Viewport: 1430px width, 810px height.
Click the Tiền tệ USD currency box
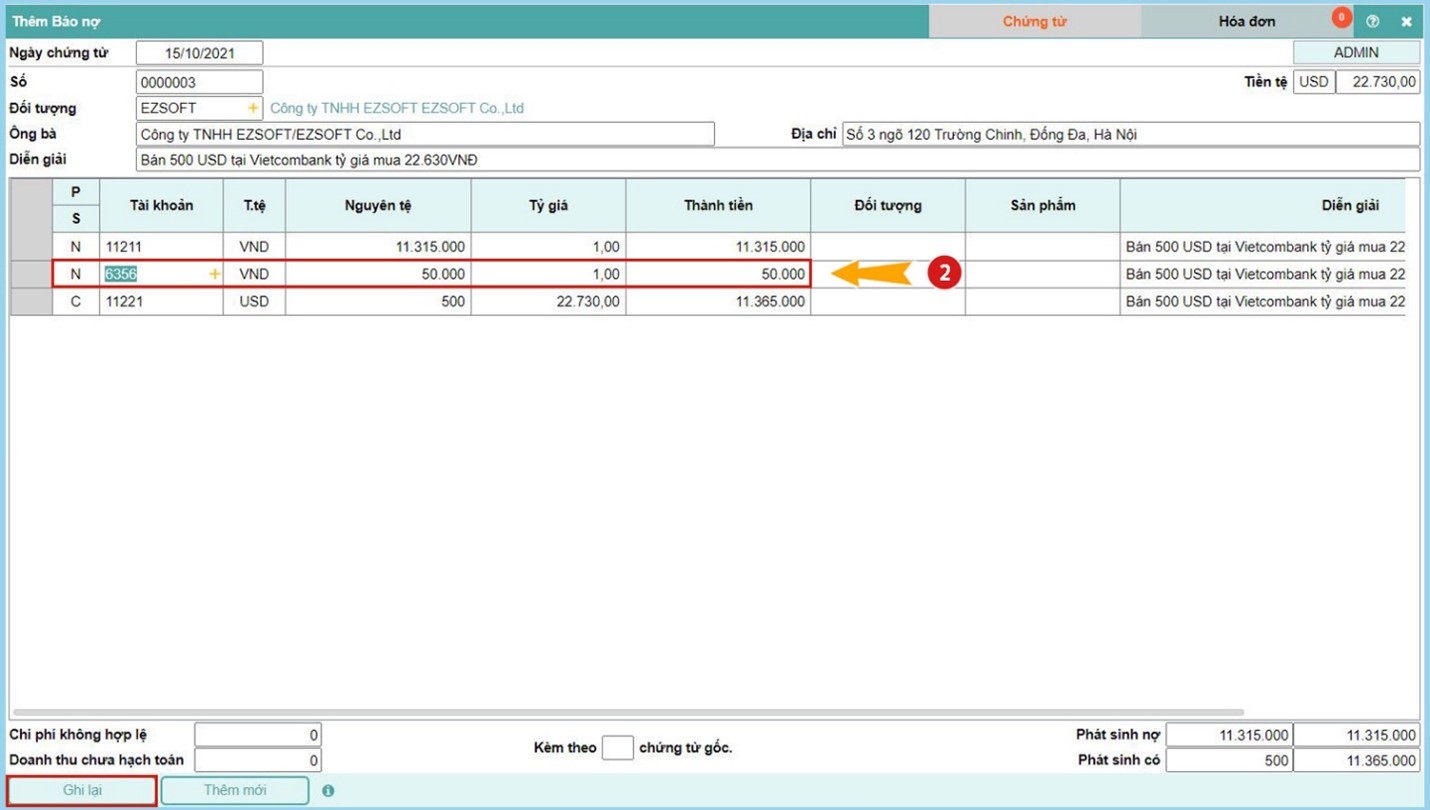[1313, 82]
